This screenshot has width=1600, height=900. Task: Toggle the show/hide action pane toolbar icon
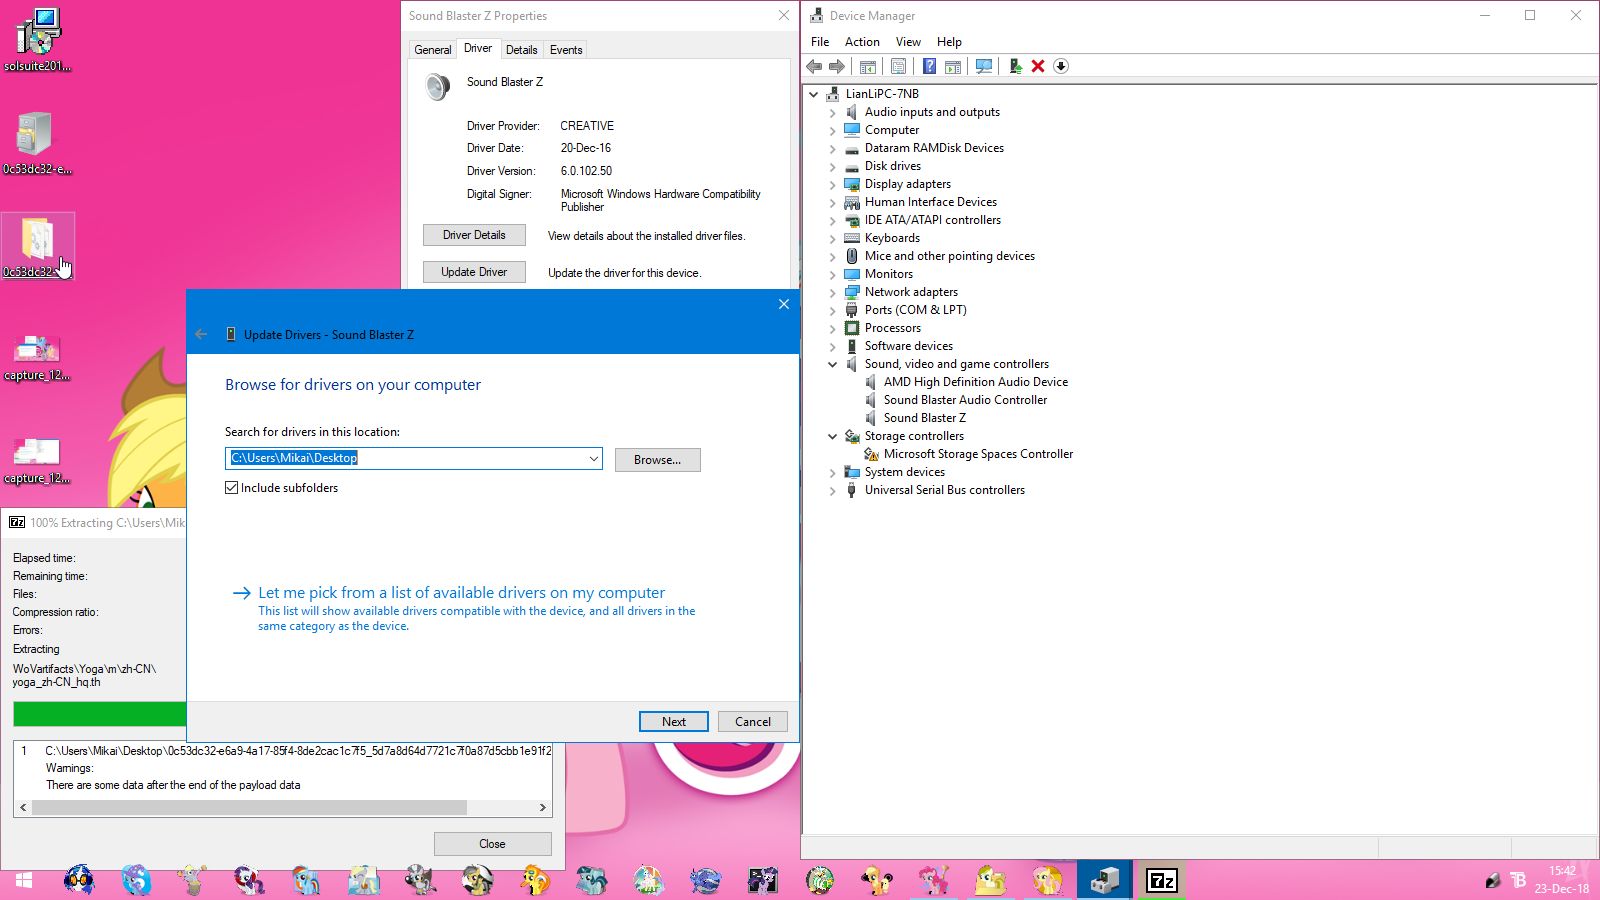pyautogui.click(x=953, y=66)
